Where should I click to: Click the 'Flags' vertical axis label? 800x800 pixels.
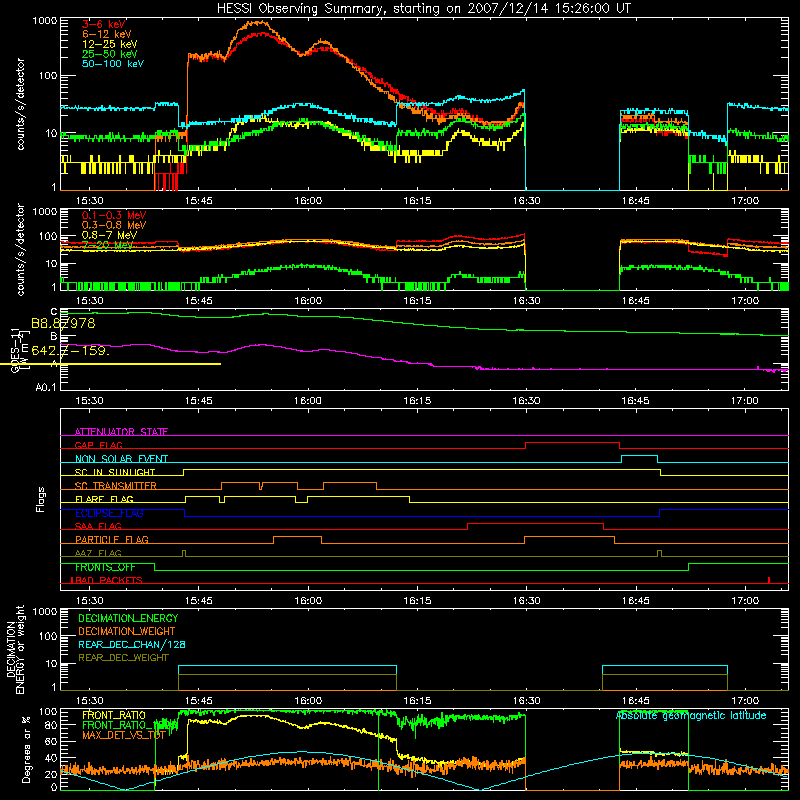pyautogui.click(x=41, y=499)
